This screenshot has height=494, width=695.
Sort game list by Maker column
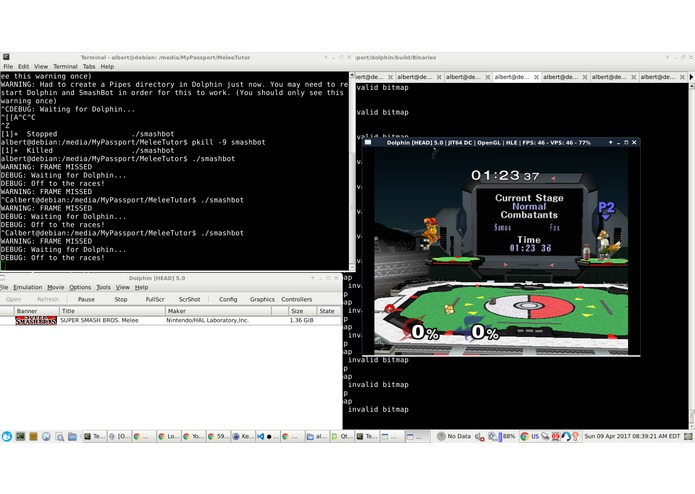pyautogui.click(x=218, y=311)
